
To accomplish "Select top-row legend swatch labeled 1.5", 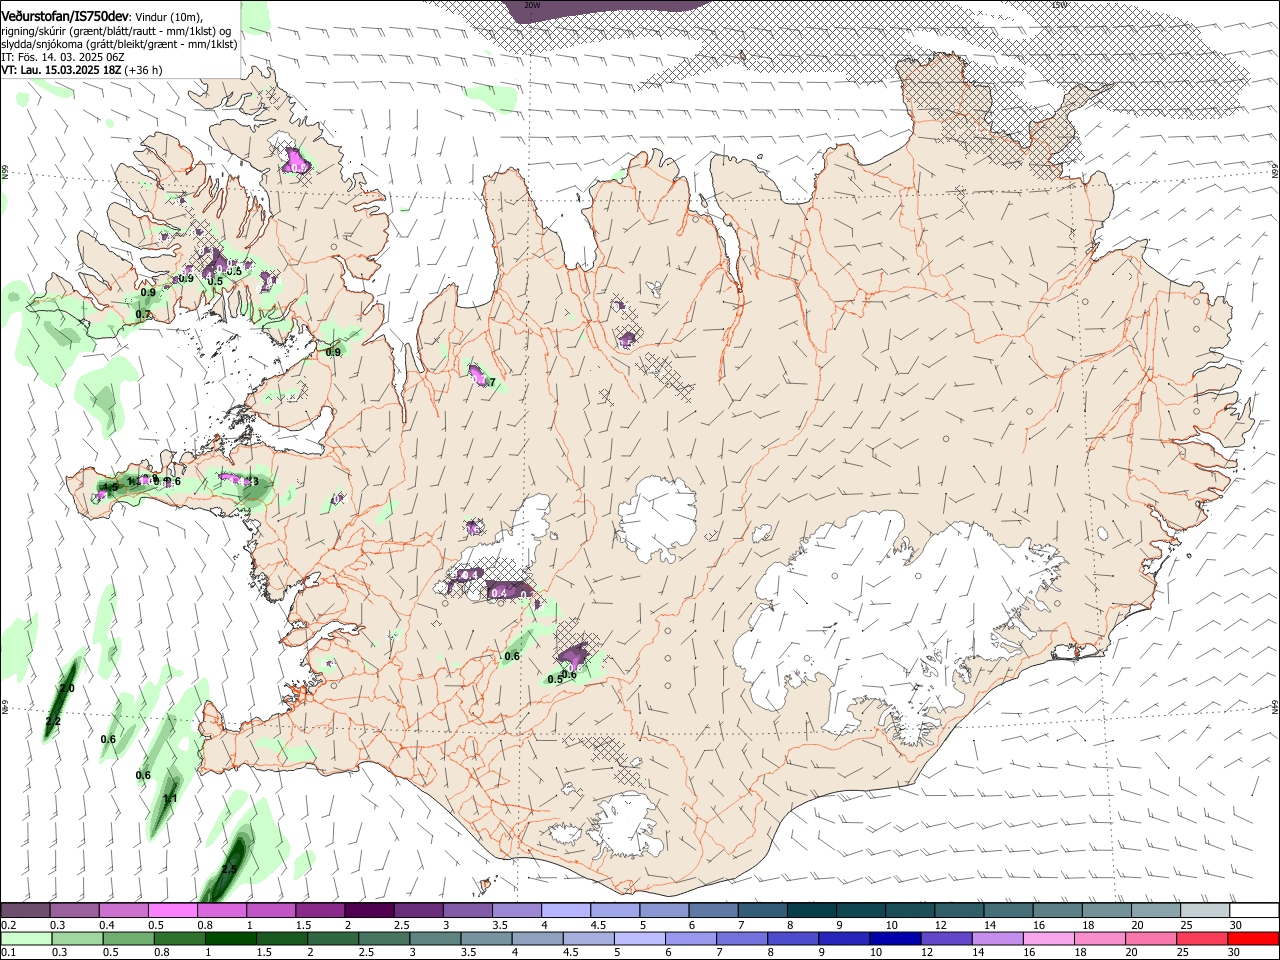I will point(319,911).
